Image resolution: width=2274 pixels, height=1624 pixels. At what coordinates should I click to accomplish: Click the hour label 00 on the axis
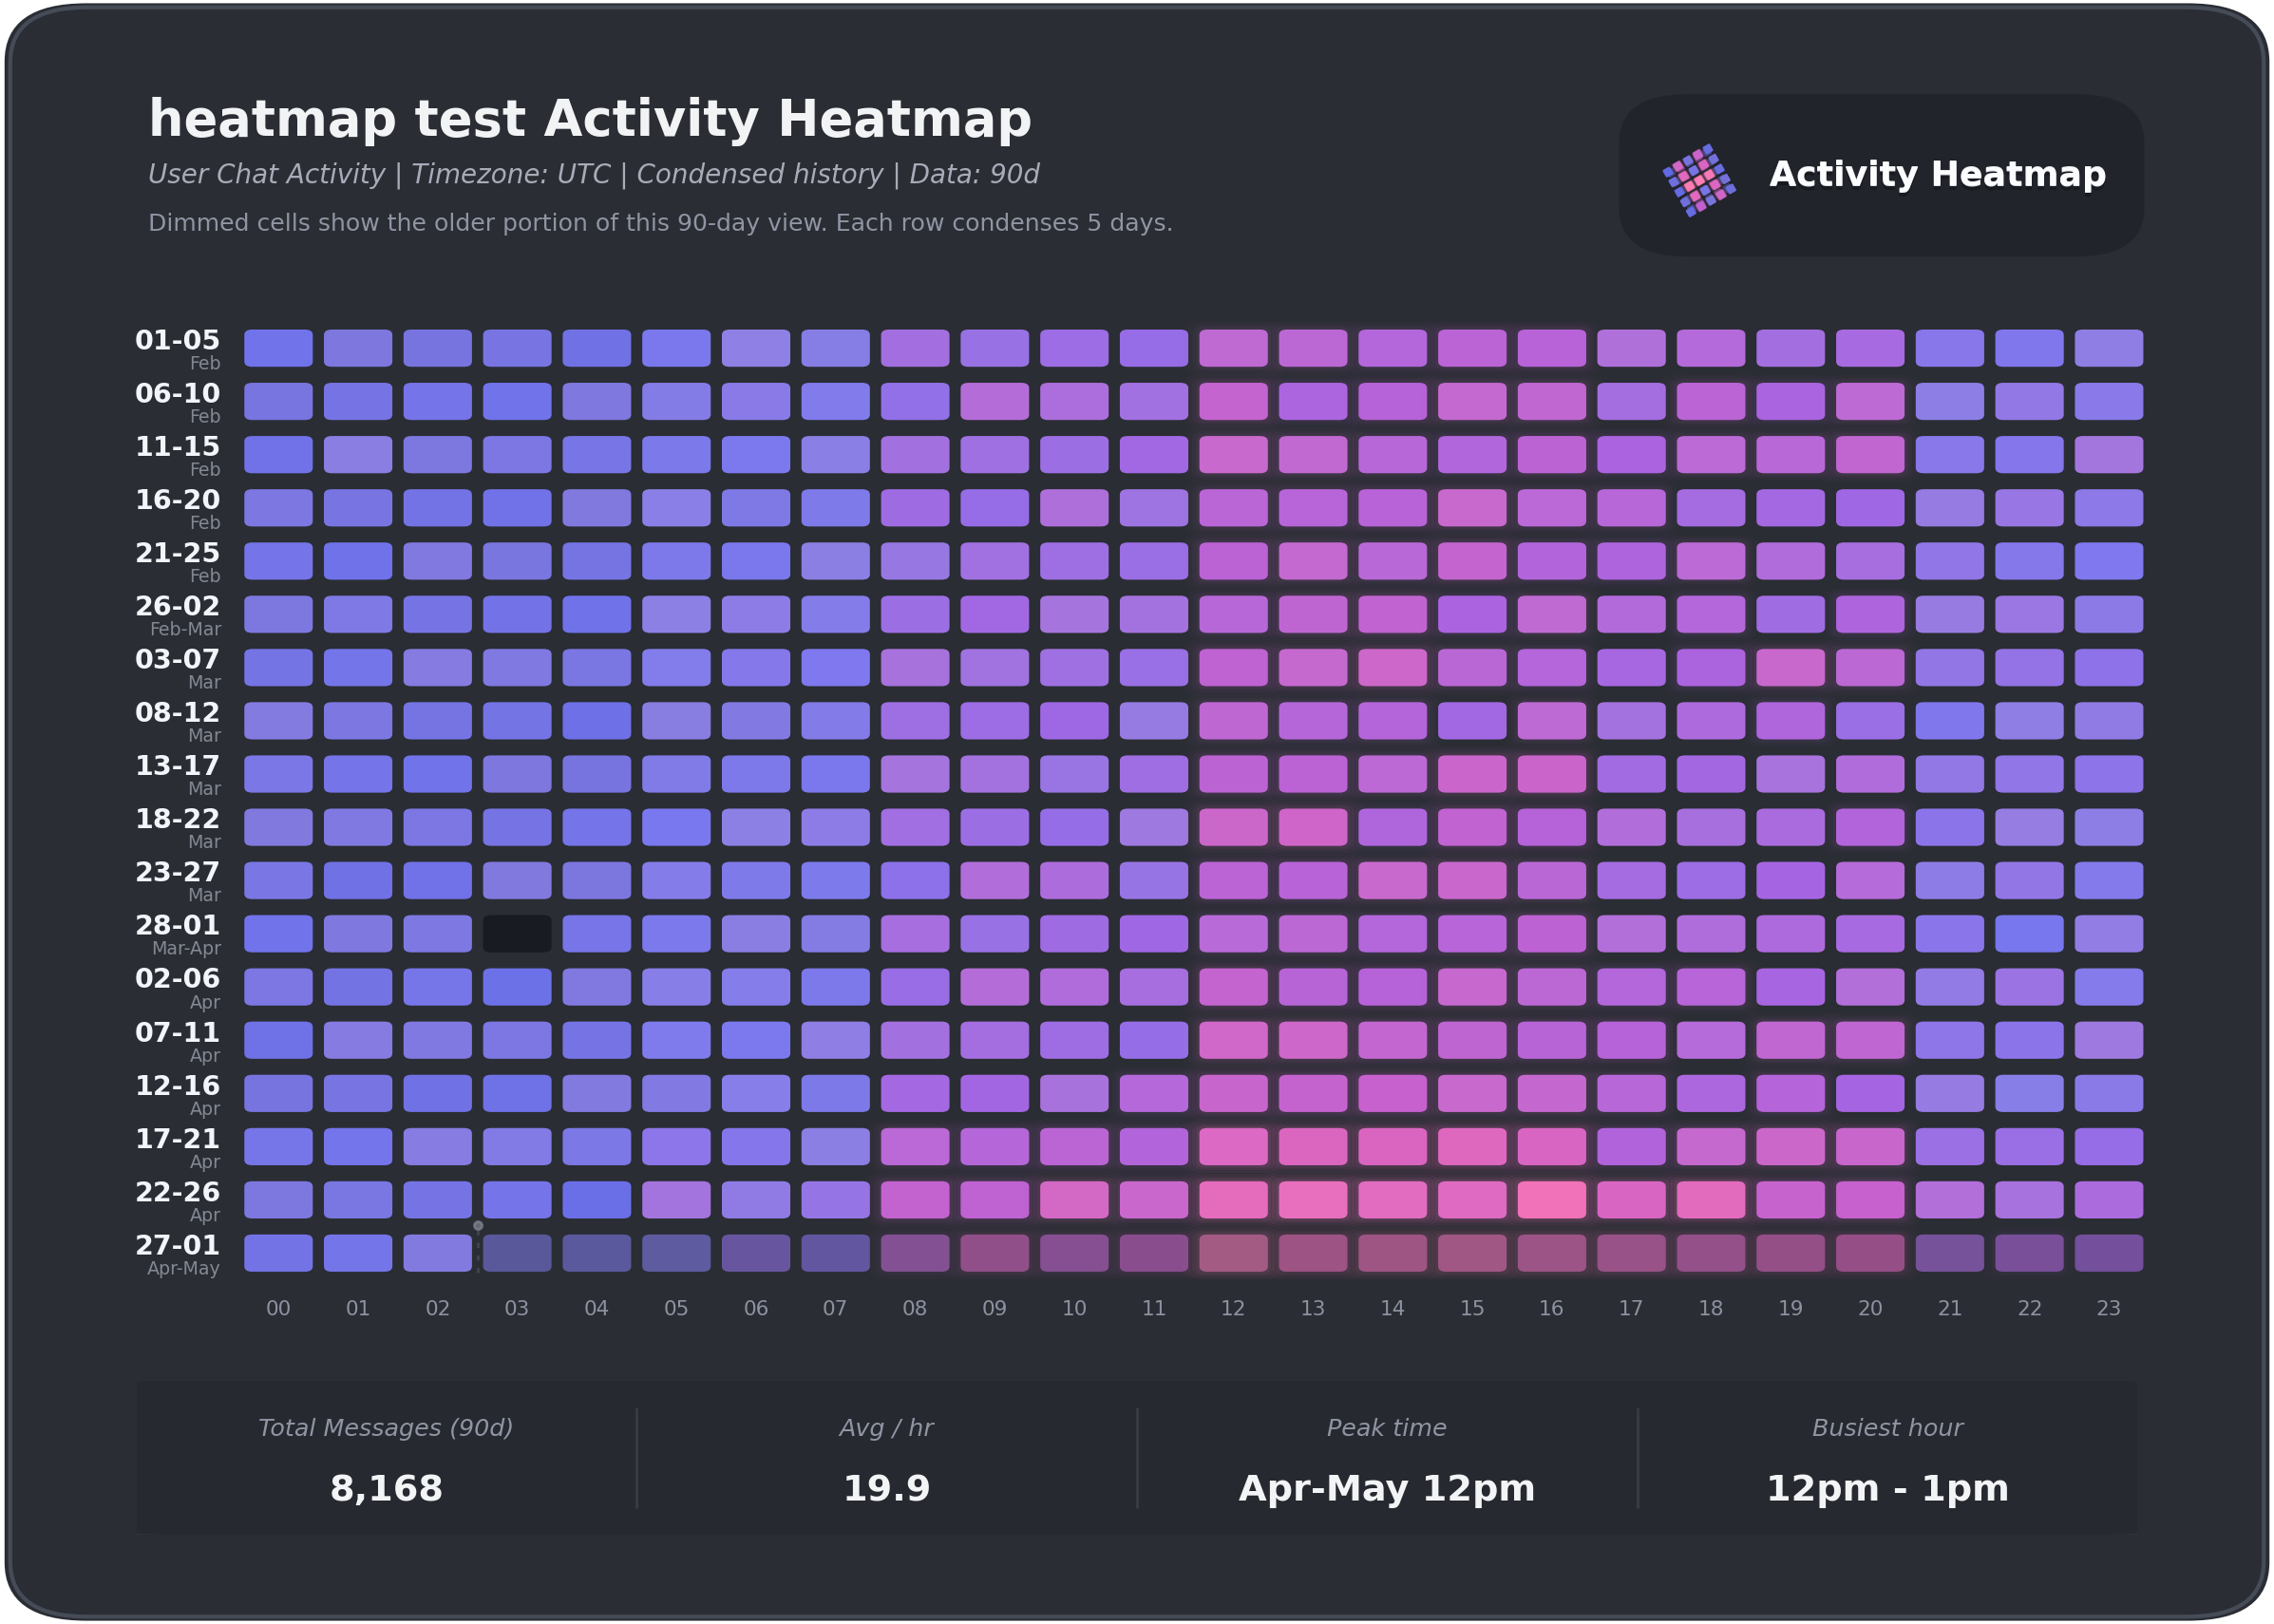pos(278,1308)
